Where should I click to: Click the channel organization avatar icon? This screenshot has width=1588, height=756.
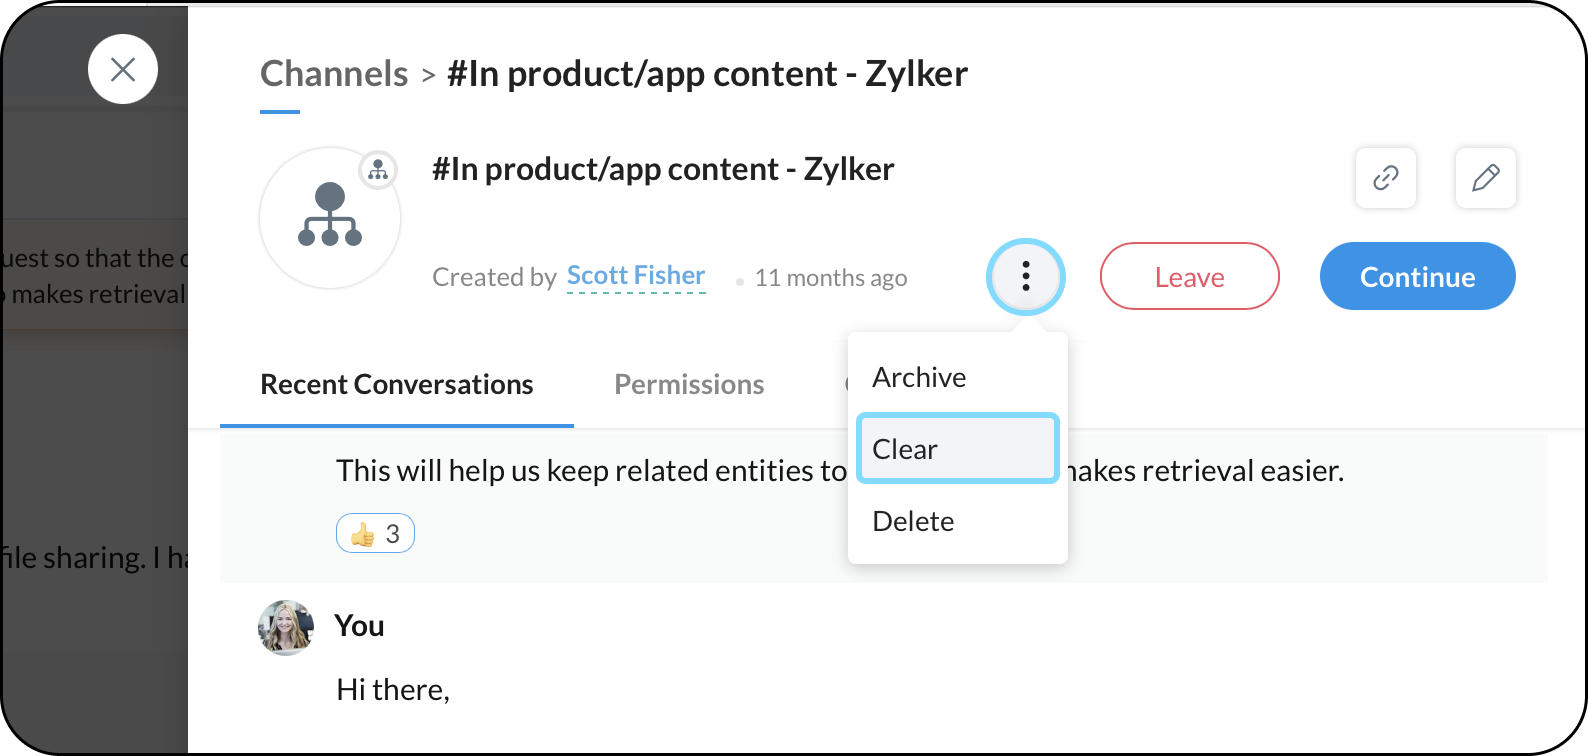[x=329, y=217]
